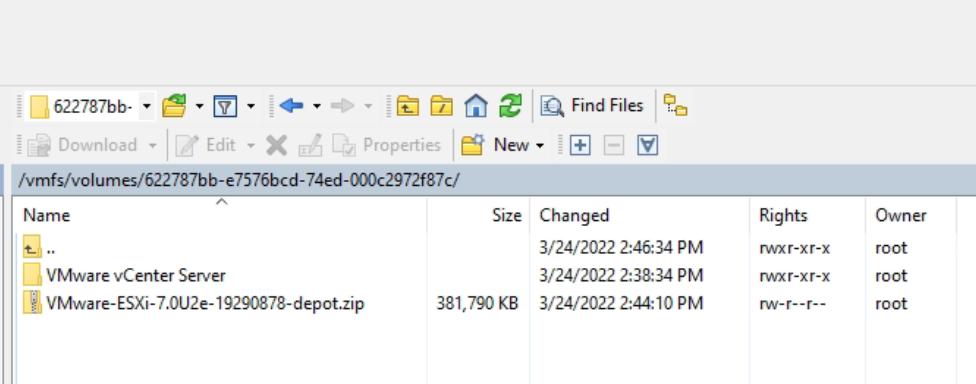
Task: Click the root owner of the zip file
Action: pyautogui.click(x=891, y=304)
